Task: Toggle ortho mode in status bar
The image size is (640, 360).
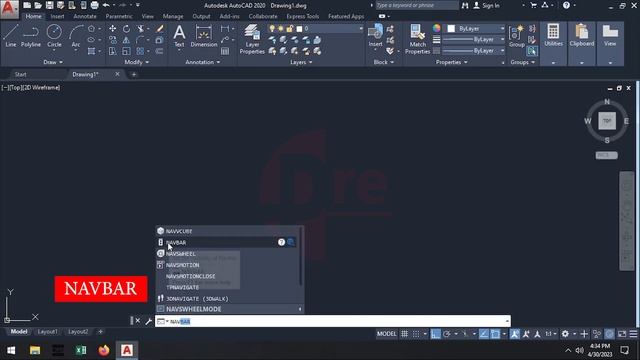Action: pyautogui.click(x=435, y=334)
